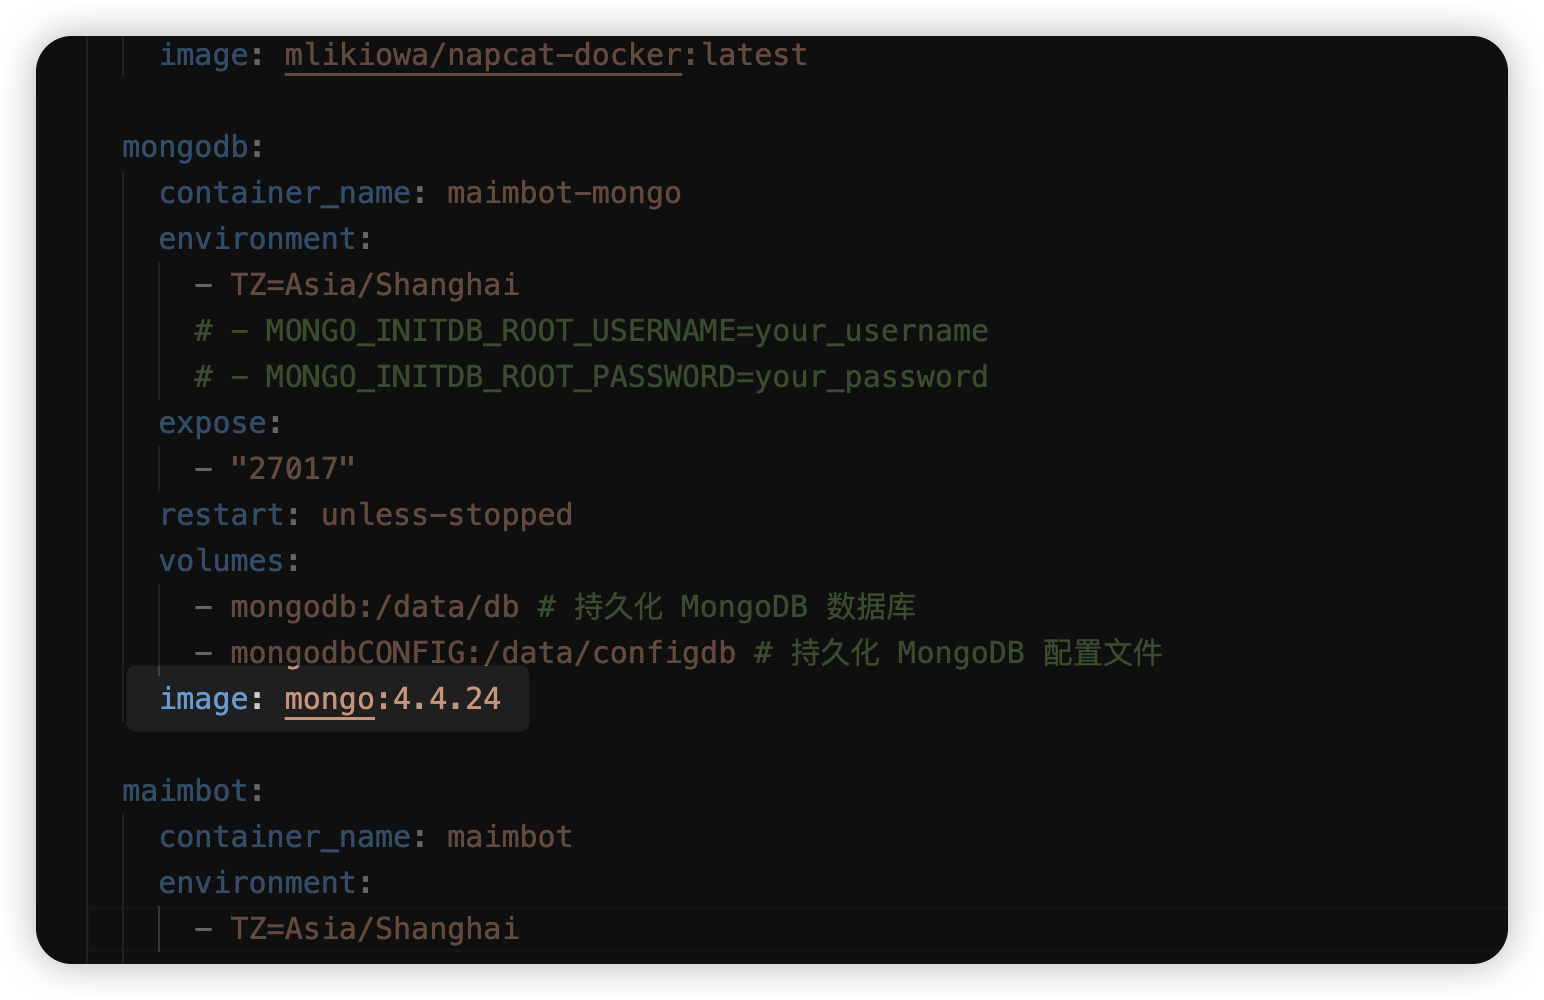Click the mongodb:/data/db volume entry
This screenshot has width=1544, height=1000.
click(375, 607)
